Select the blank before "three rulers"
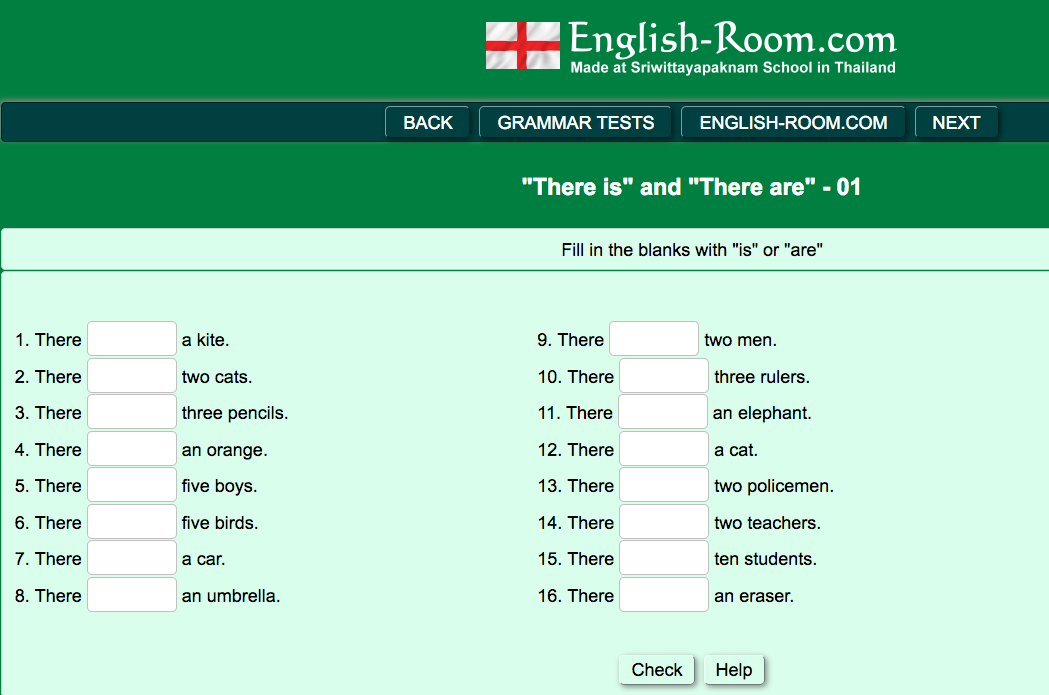 point(664,376)
